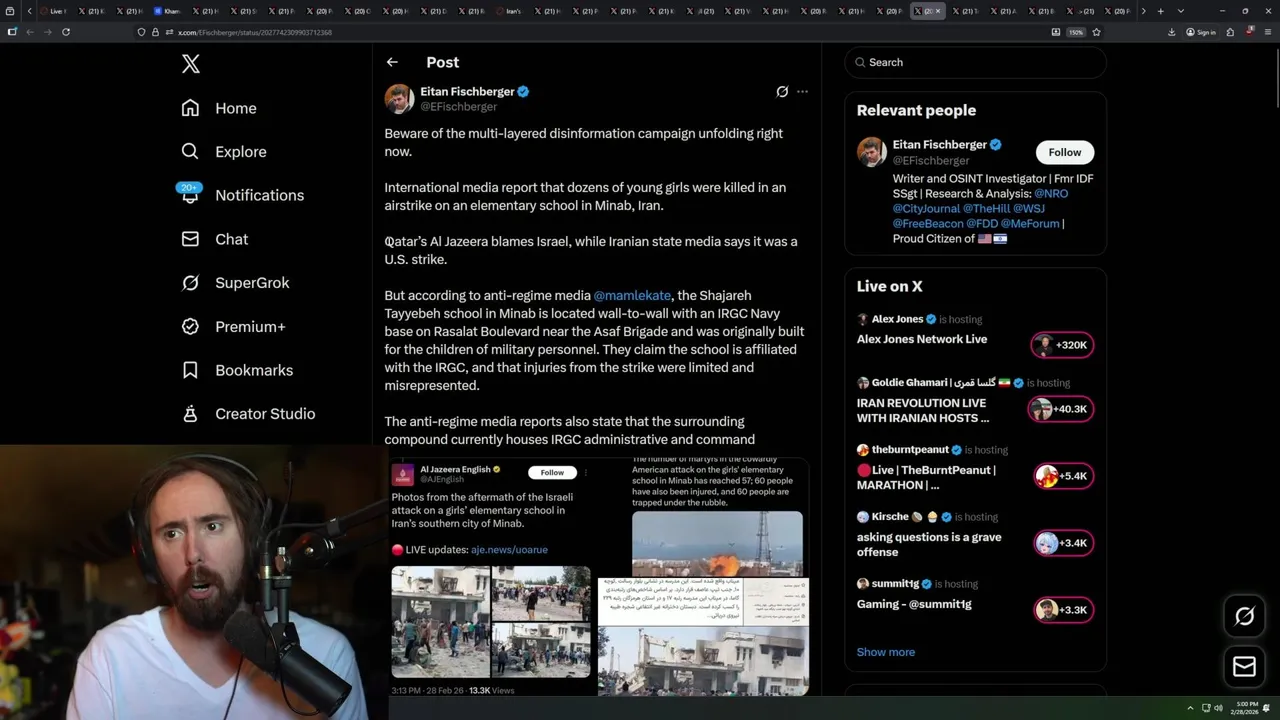Screen dimensions: 1280x720
Task: Join Alex Jones Network Live +320K
Action: click(1062, 345)
